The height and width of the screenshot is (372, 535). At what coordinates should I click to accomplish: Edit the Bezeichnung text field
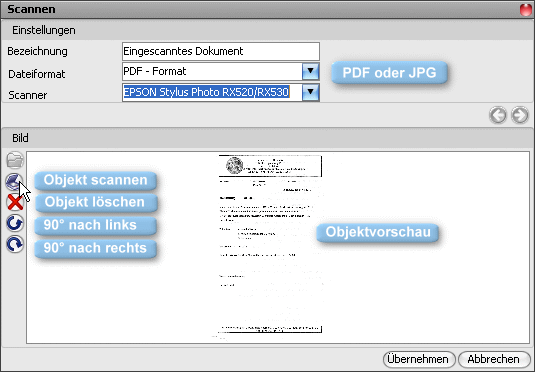coord(221,51)
